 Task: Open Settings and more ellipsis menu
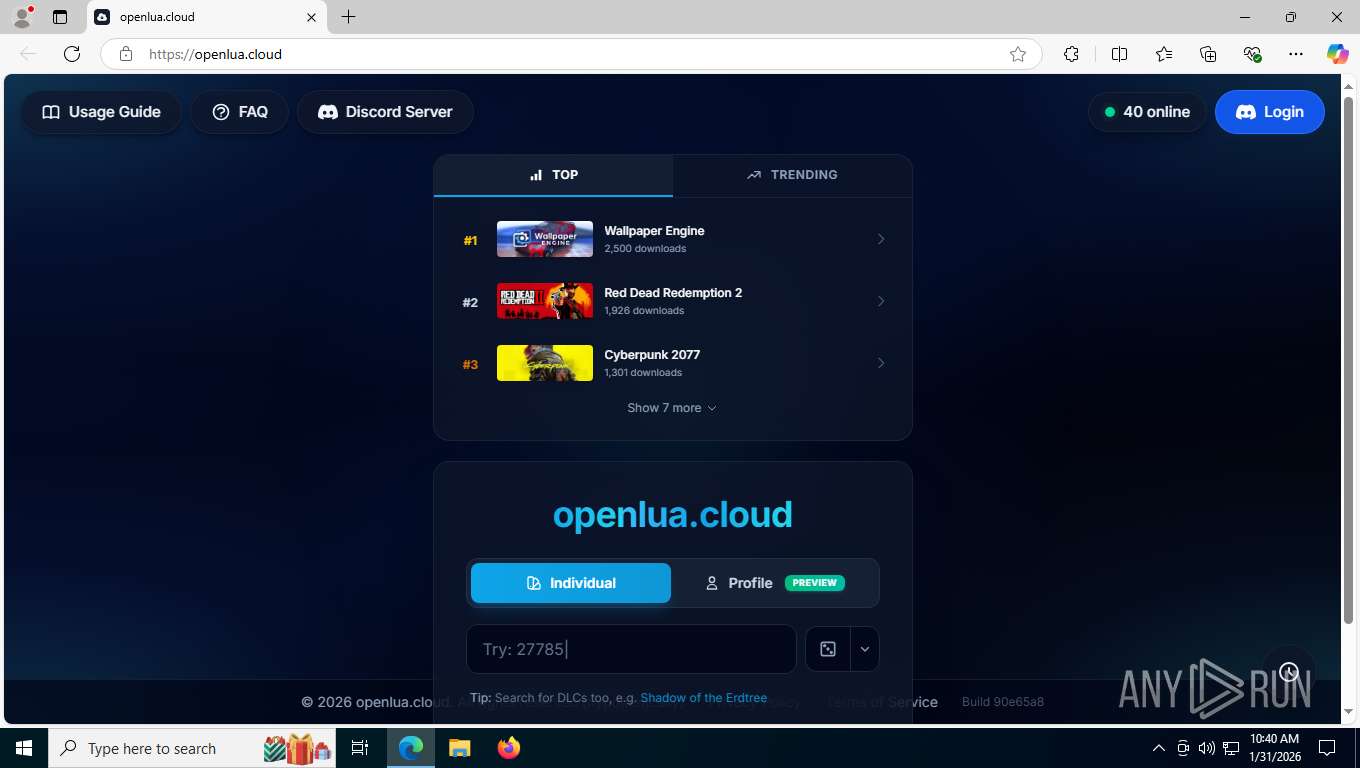click(x=1296, y=54)
